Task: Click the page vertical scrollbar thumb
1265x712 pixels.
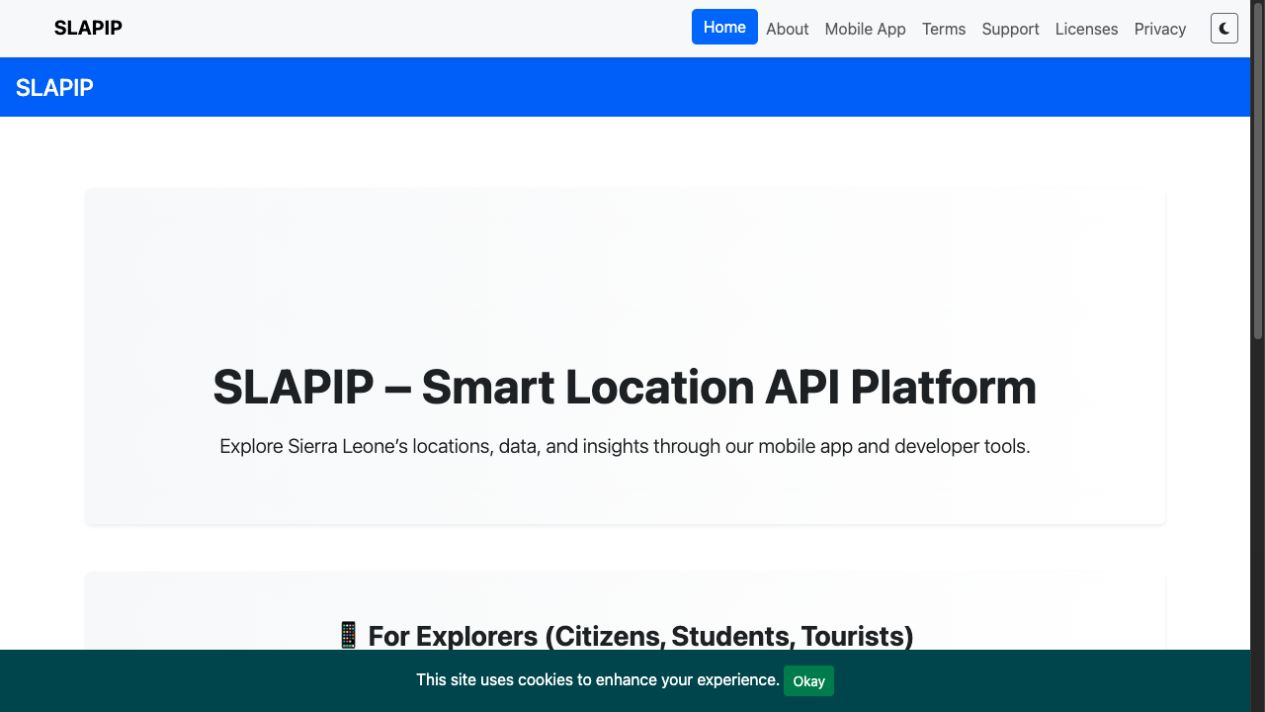Action: tap(1258, 170)
